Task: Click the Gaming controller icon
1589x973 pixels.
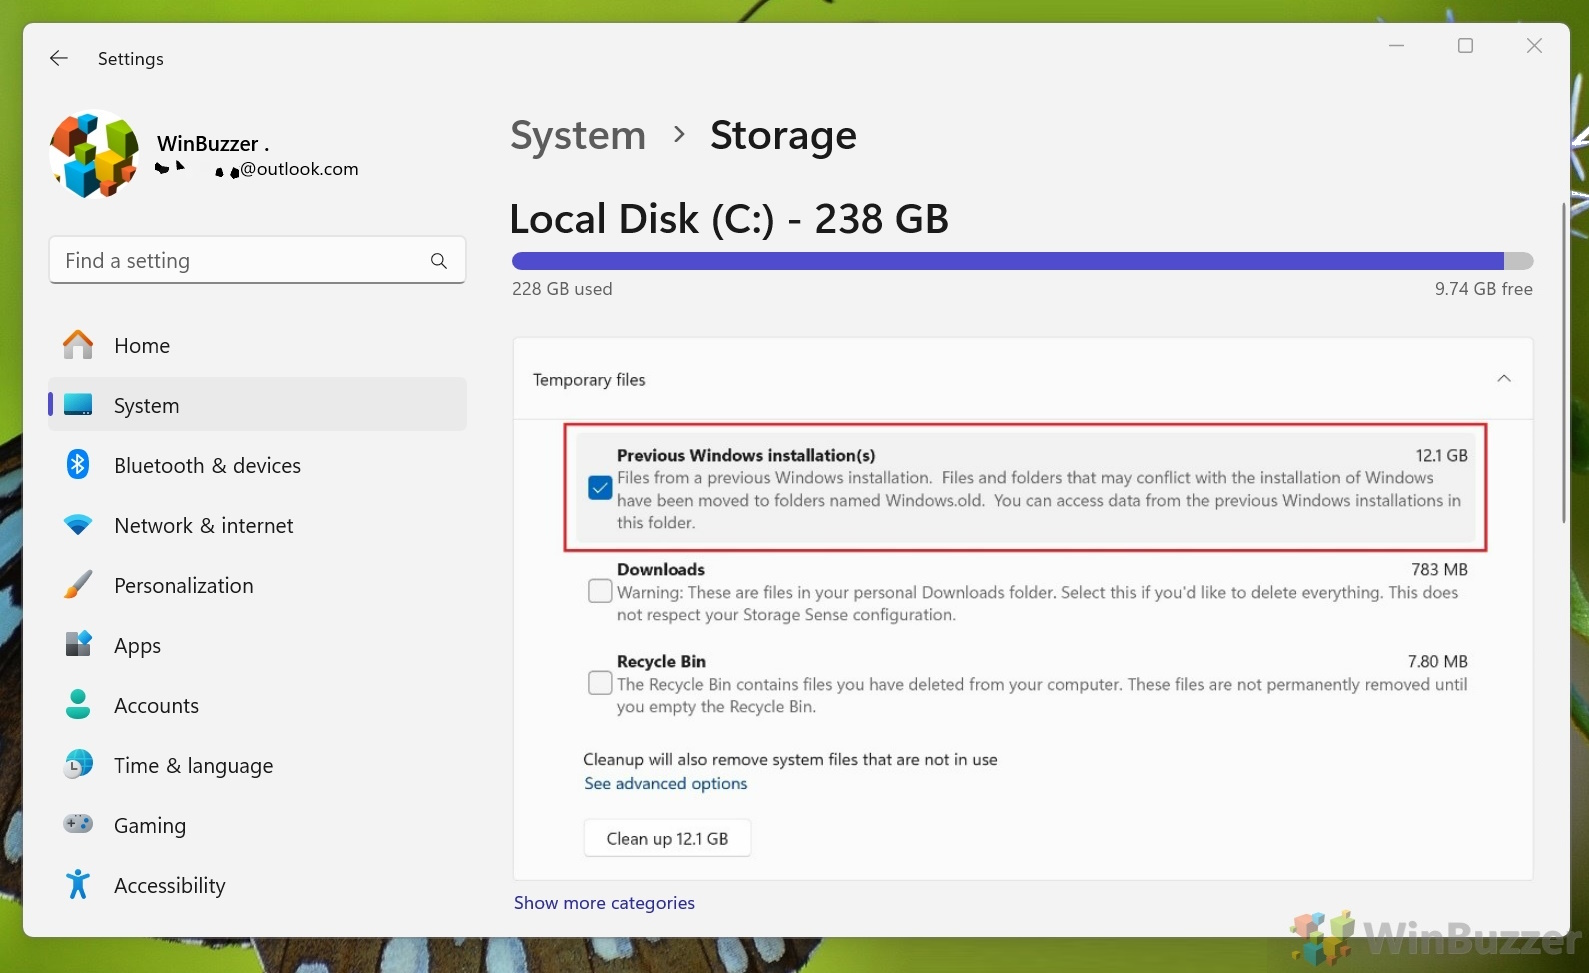Action: pos(78,825)
